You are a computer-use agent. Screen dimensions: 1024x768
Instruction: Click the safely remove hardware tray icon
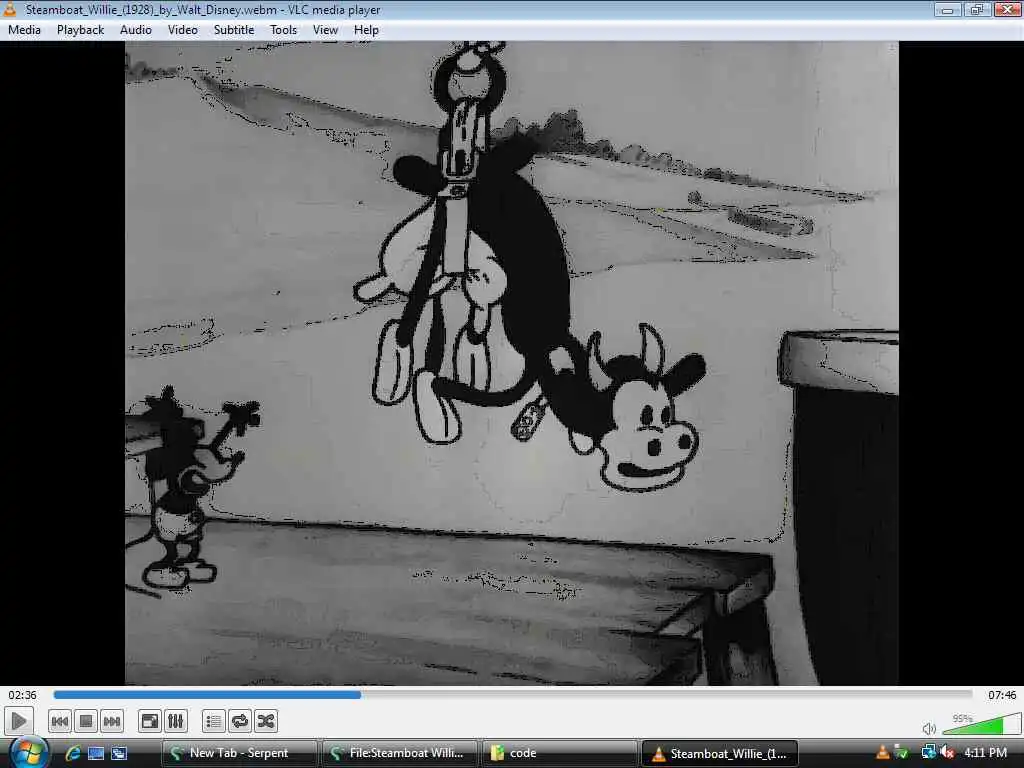click(902, 753)
